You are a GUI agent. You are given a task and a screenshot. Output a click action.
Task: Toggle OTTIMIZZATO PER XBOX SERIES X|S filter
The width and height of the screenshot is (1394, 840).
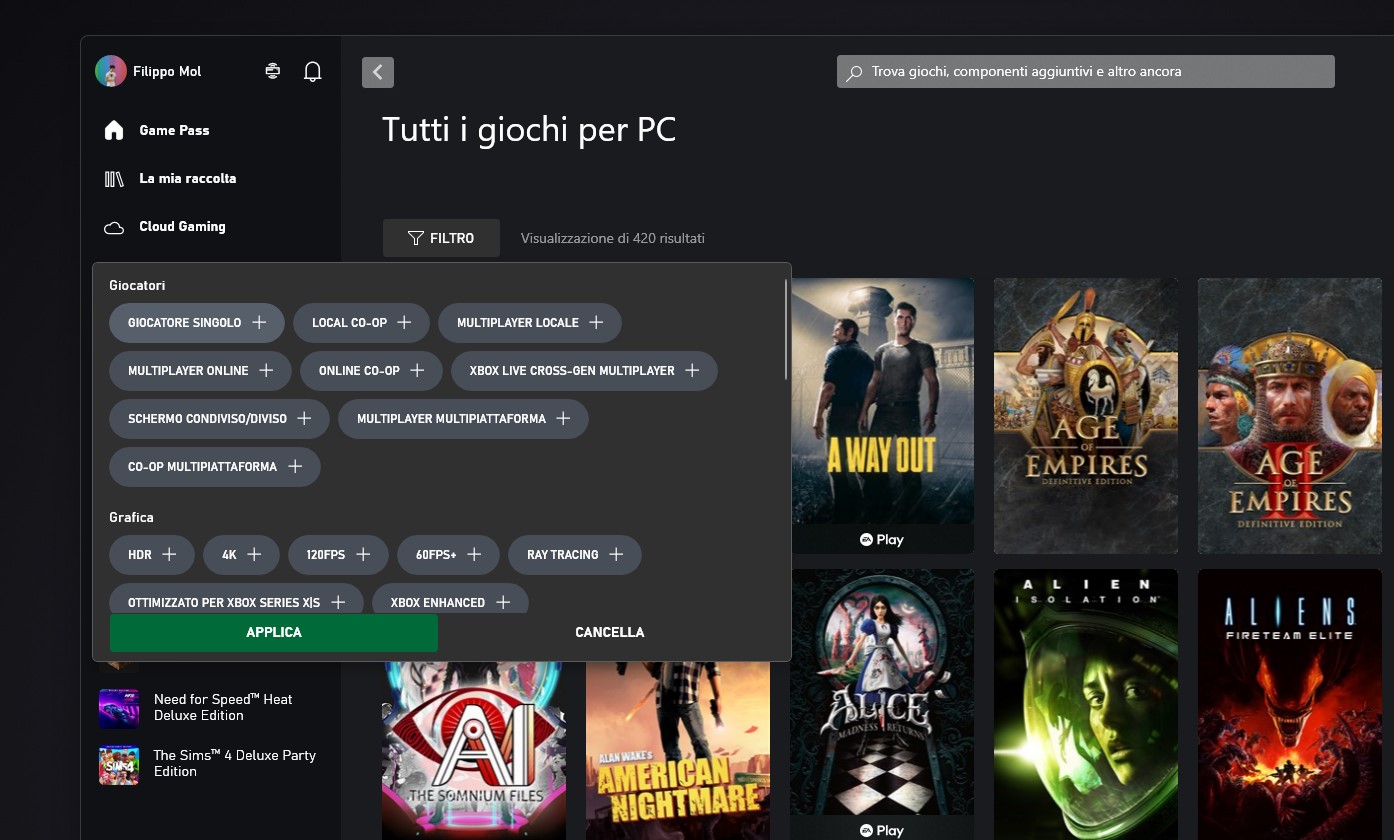tap(237, 599)
